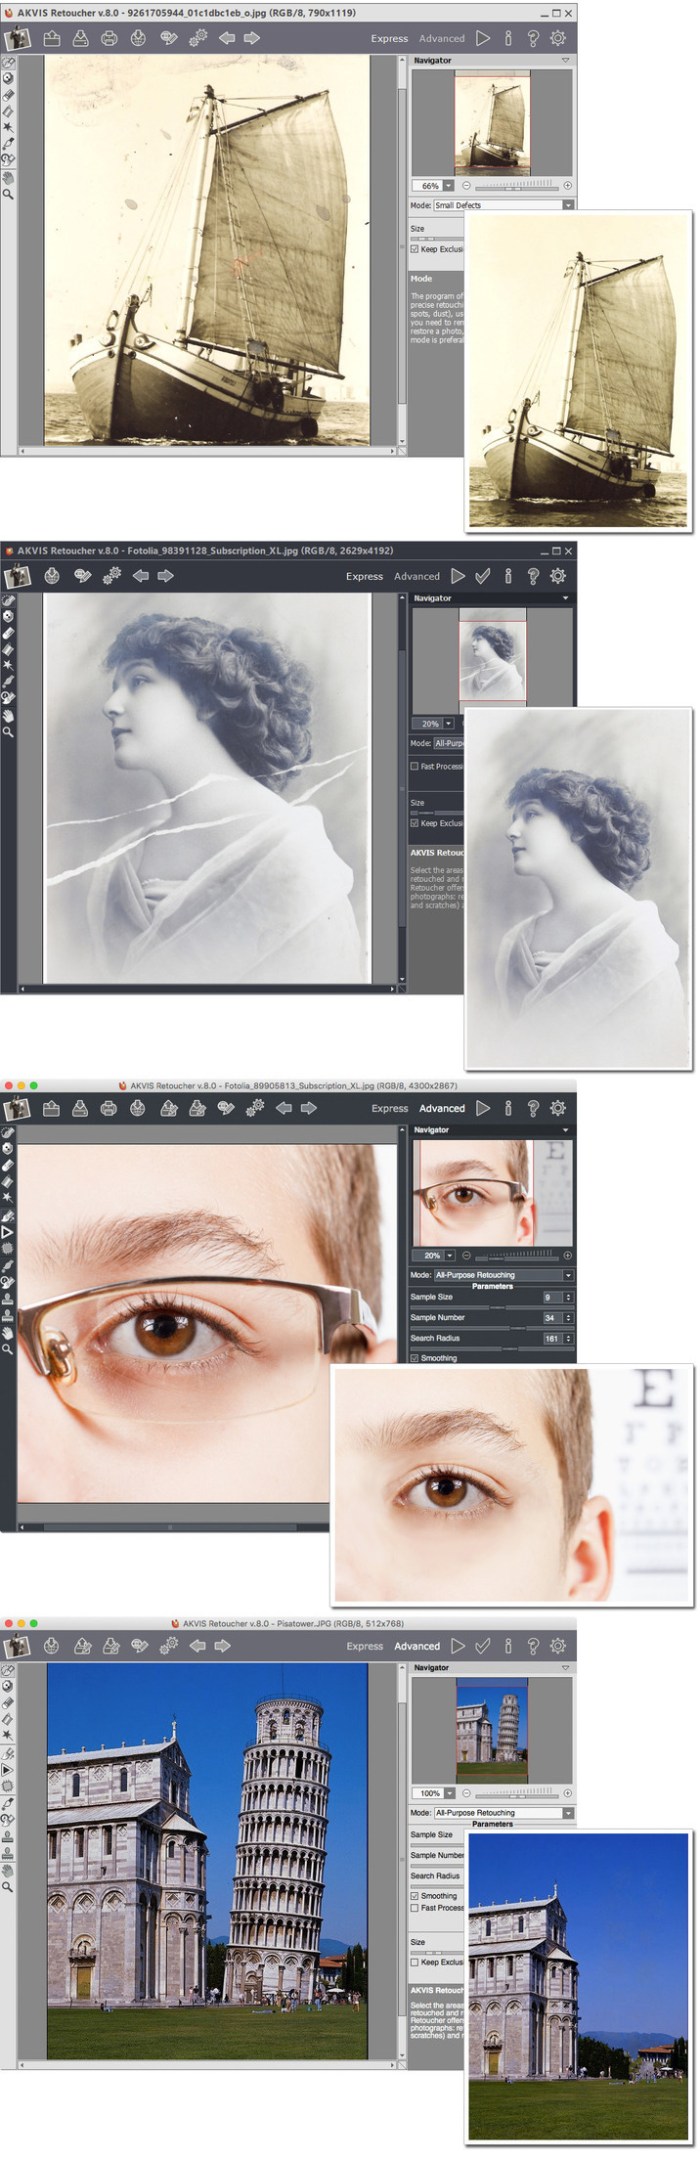Toggle Smoothing checkbox in Pisa window
700x2161 pixels.
[x=415, y=1896]
